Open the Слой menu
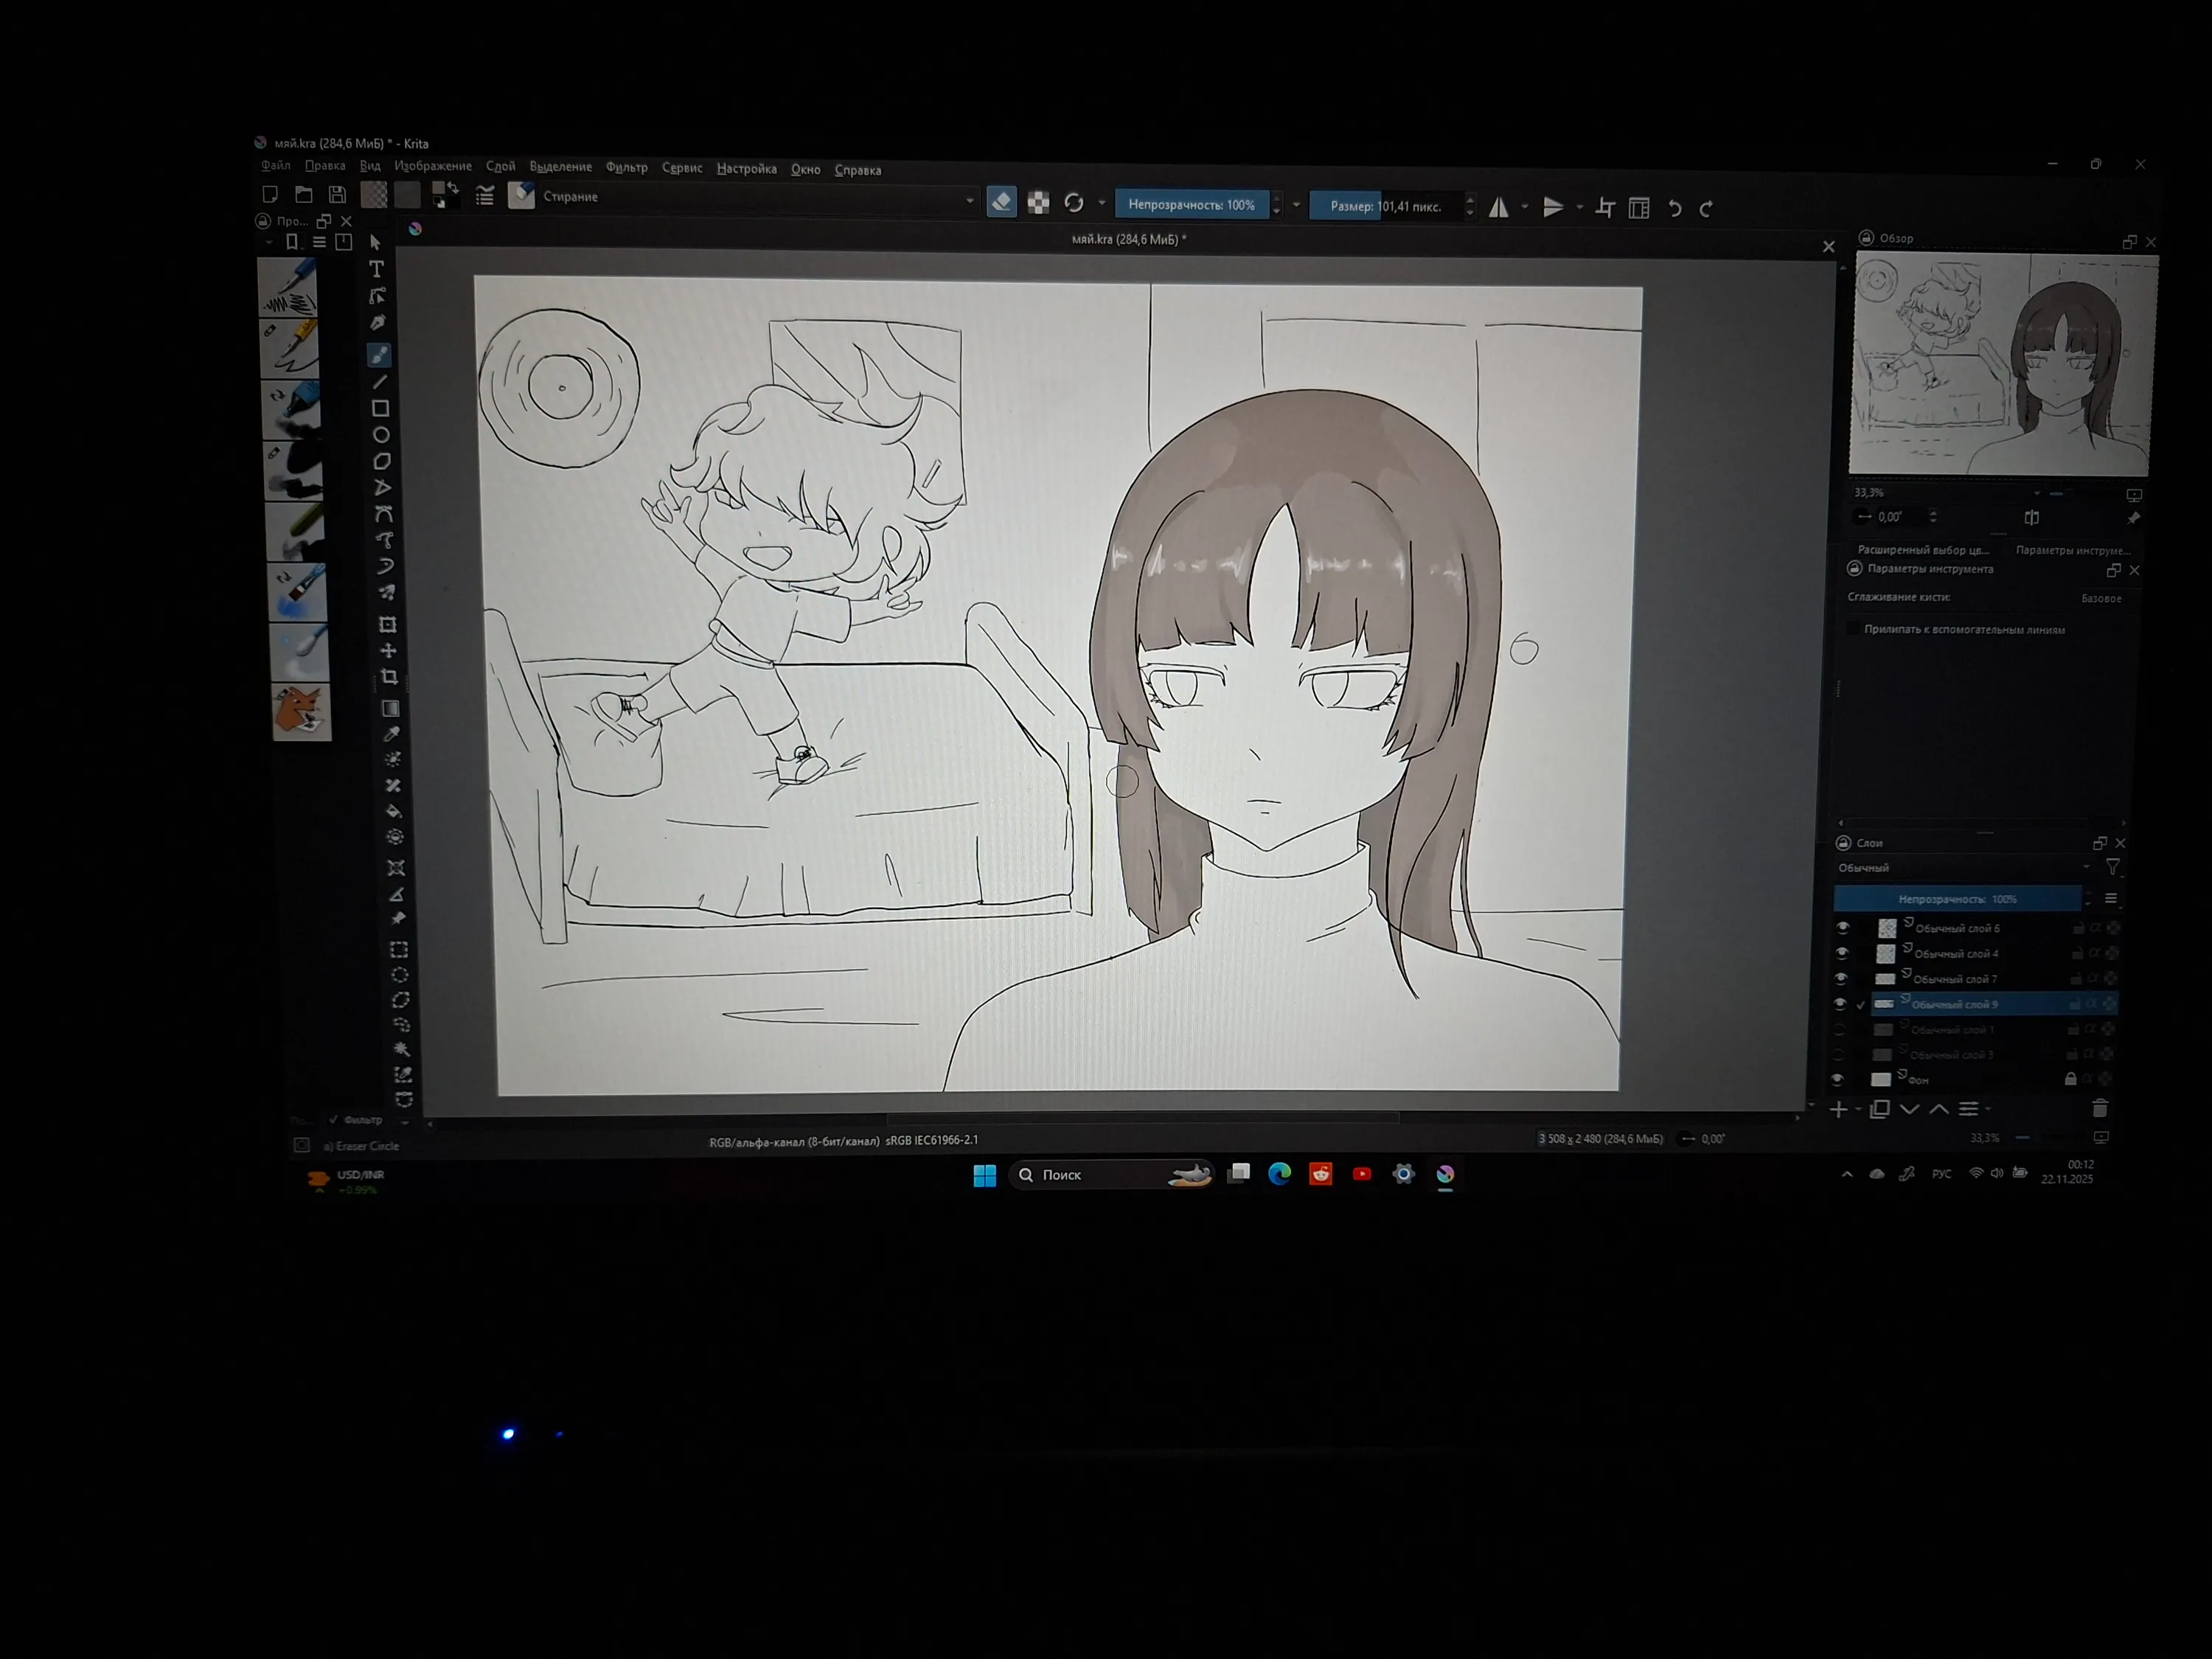Image resolution: width=2212 pixels, height=1659 pixels. [x=500, y=167]
